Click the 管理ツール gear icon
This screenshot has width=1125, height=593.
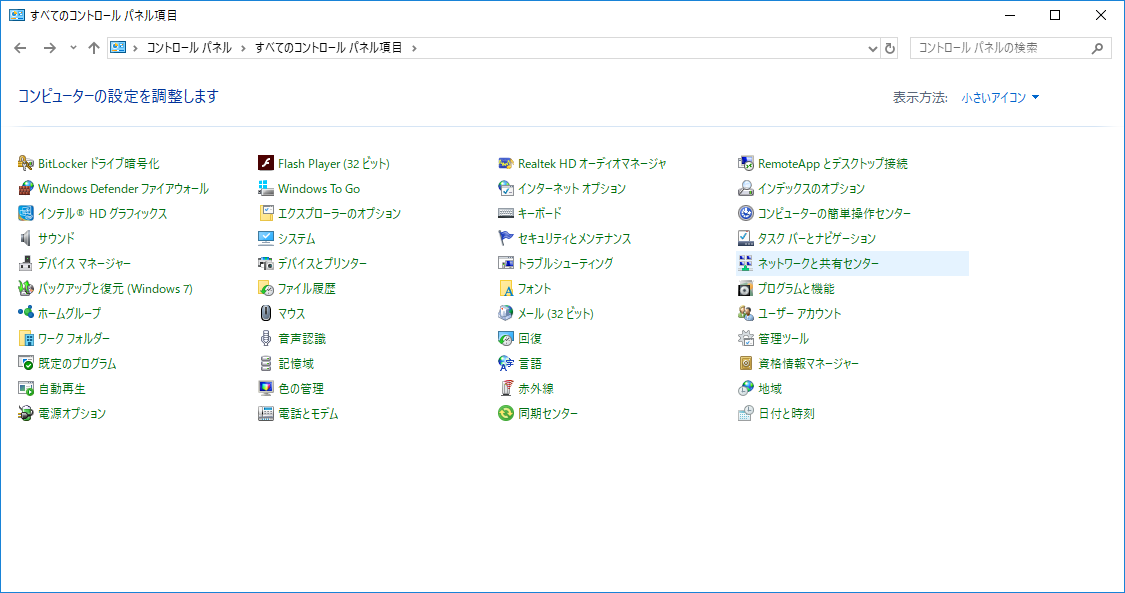[x=746, y=338]
